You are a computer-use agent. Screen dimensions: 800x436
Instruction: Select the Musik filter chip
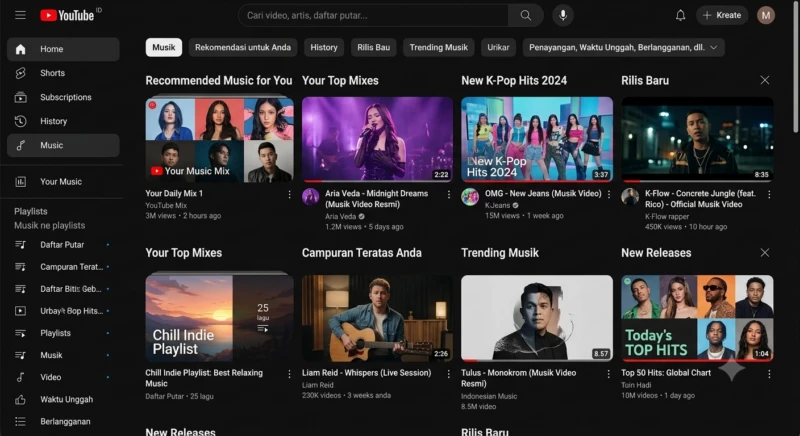click(x=163, y=47)
